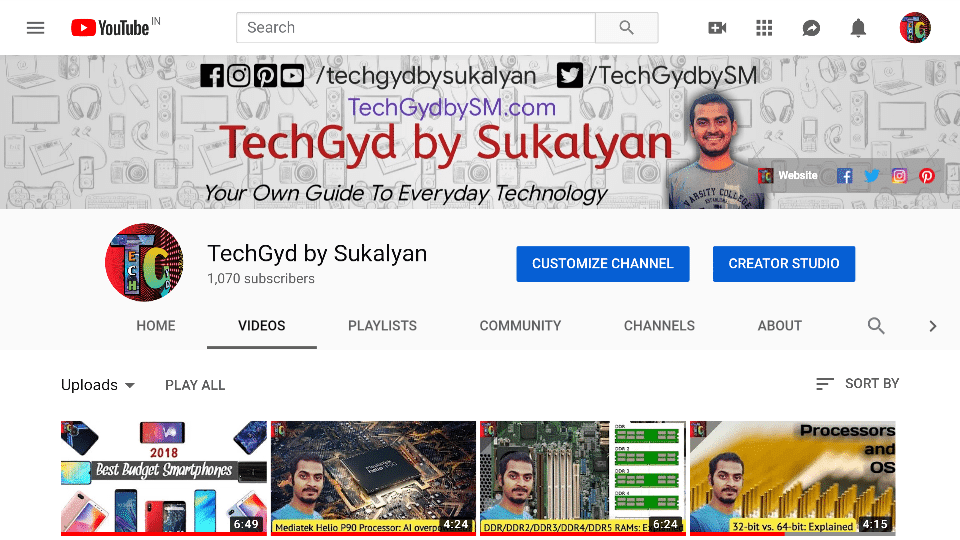Open Best Budget Smartphones 2018 video thumbnail
The width and height of the screenshot is (960, 540).
click(x=163, y=478)
